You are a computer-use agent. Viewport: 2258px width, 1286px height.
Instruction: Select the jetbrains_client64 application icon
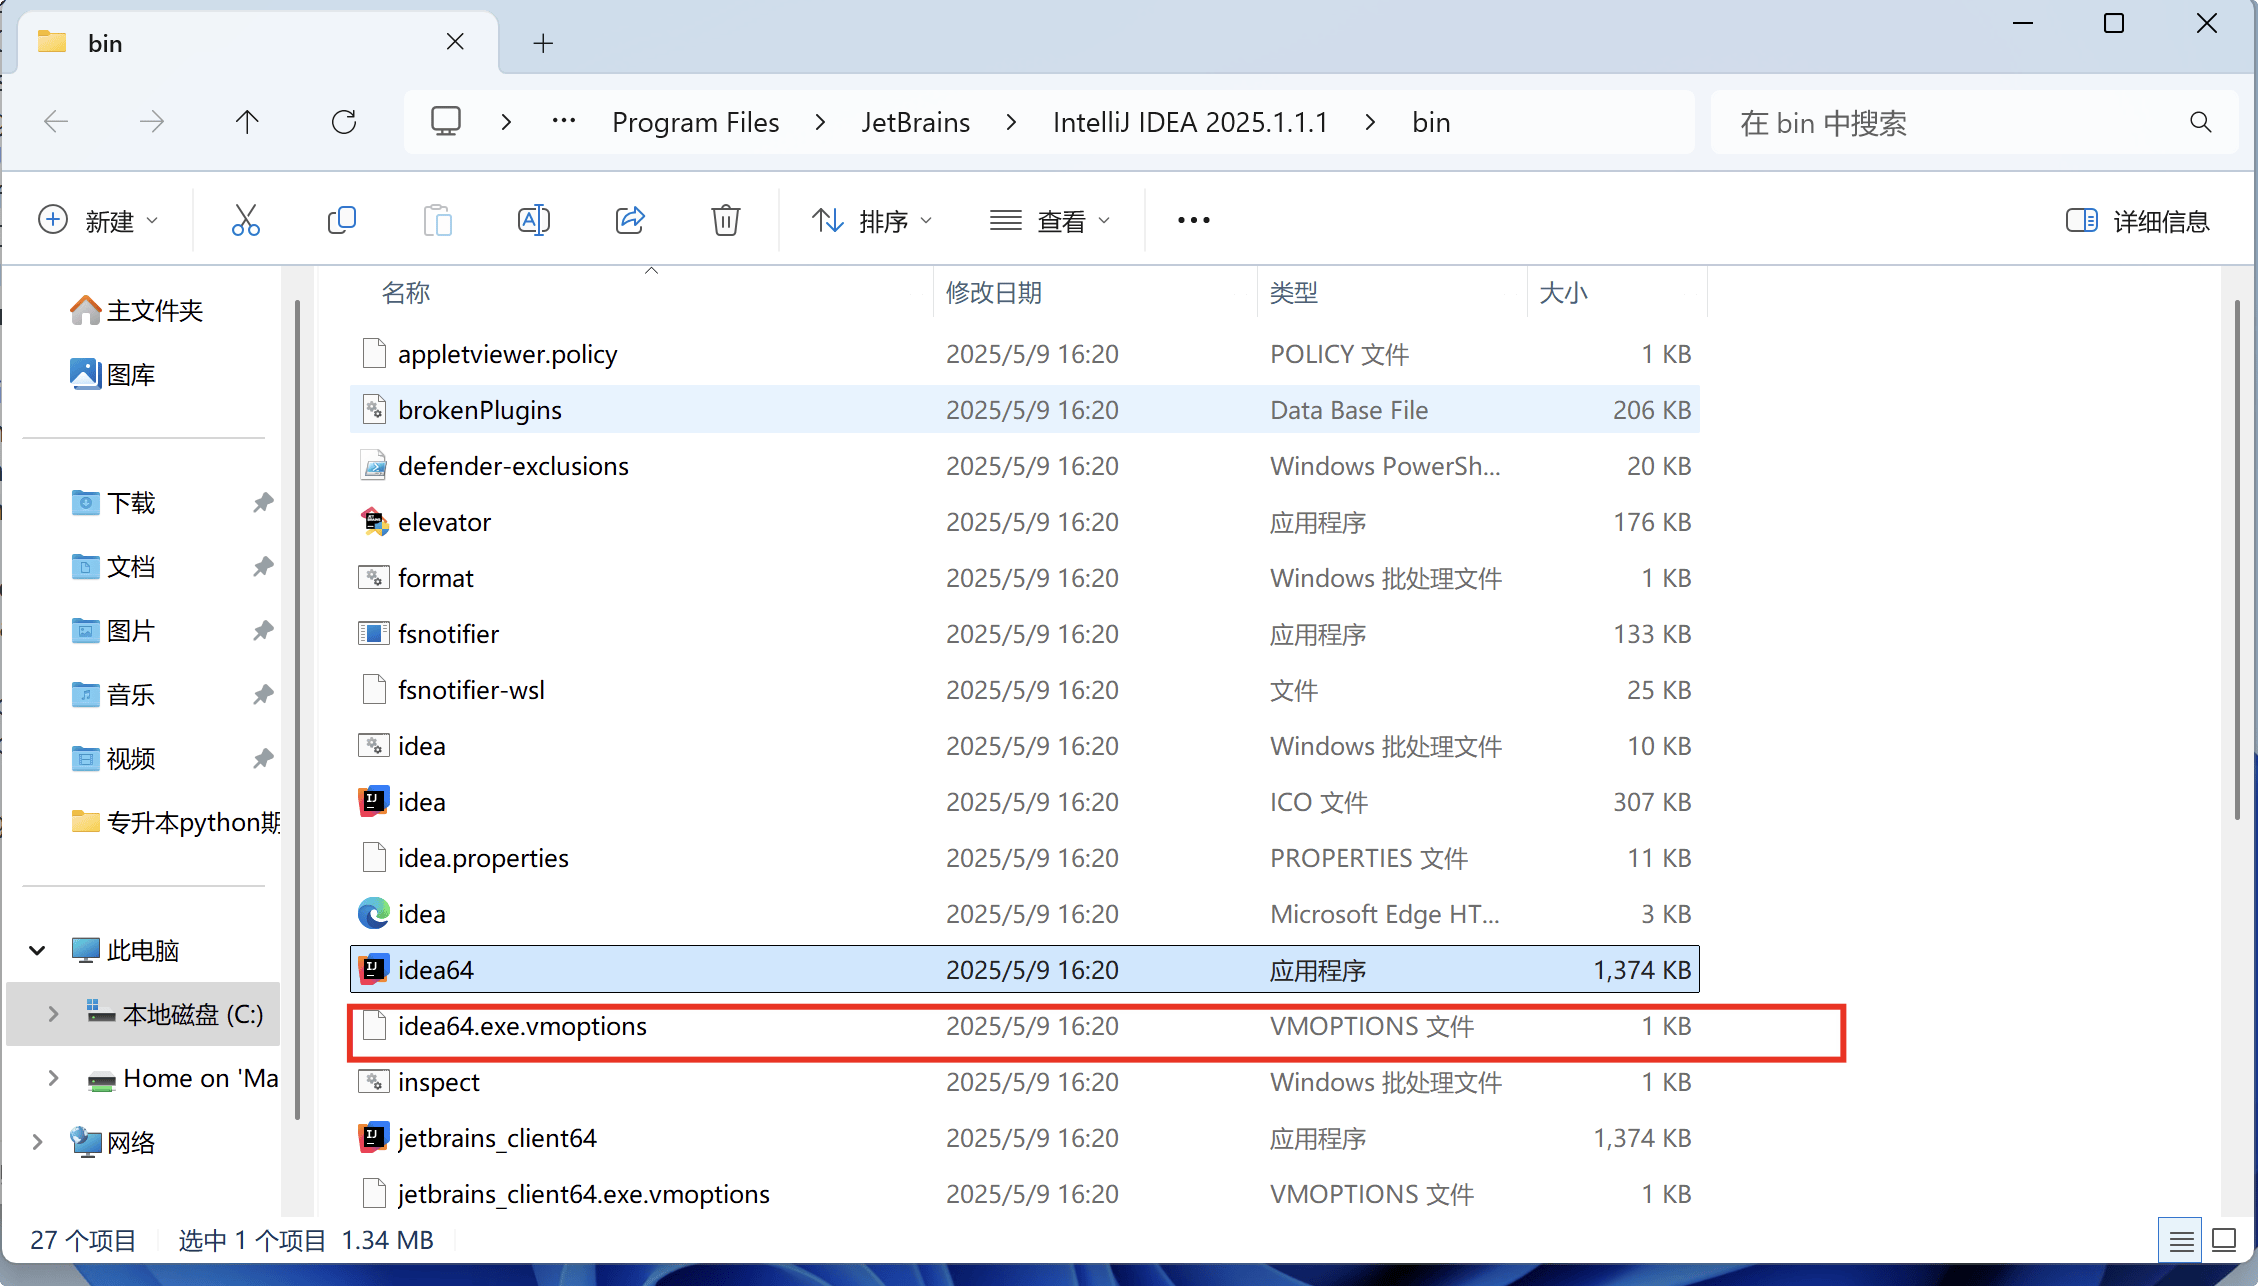coord(374,1138)
